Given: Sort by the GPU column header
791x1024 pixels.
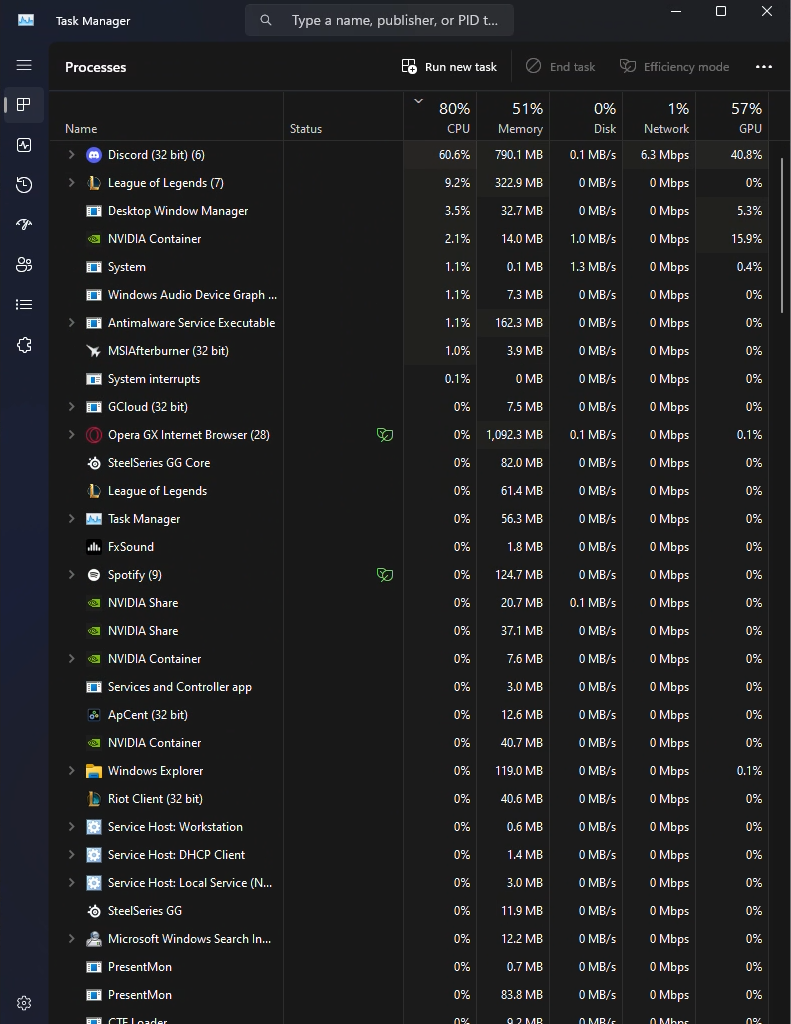Looking at the screenshot, I should [732, 116].
